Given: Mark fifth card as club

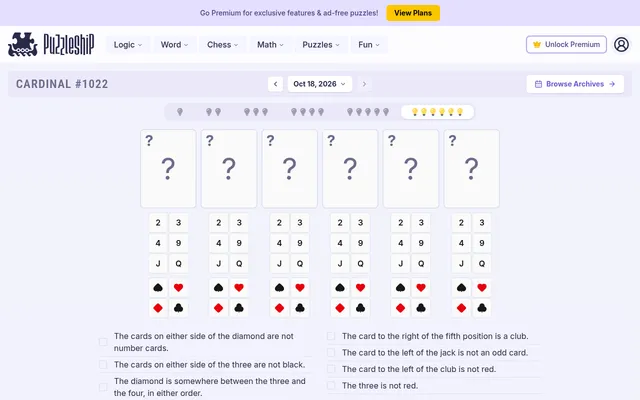Looking at the screenshot, I should (421, 308).
